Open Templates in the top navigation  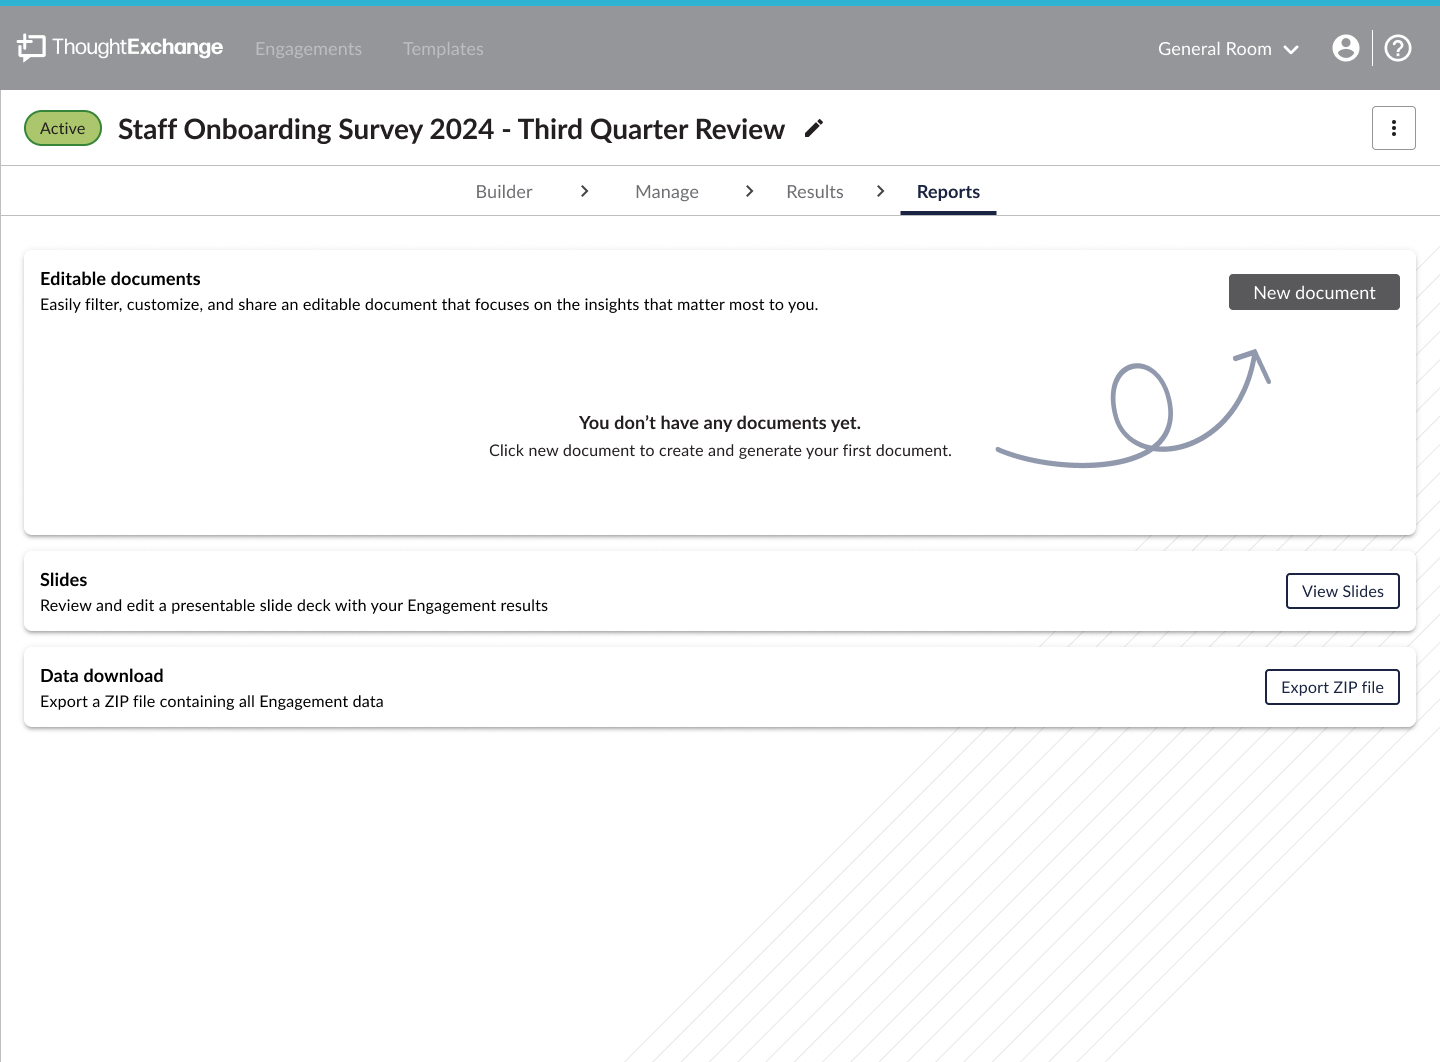(x=443, y=49)
